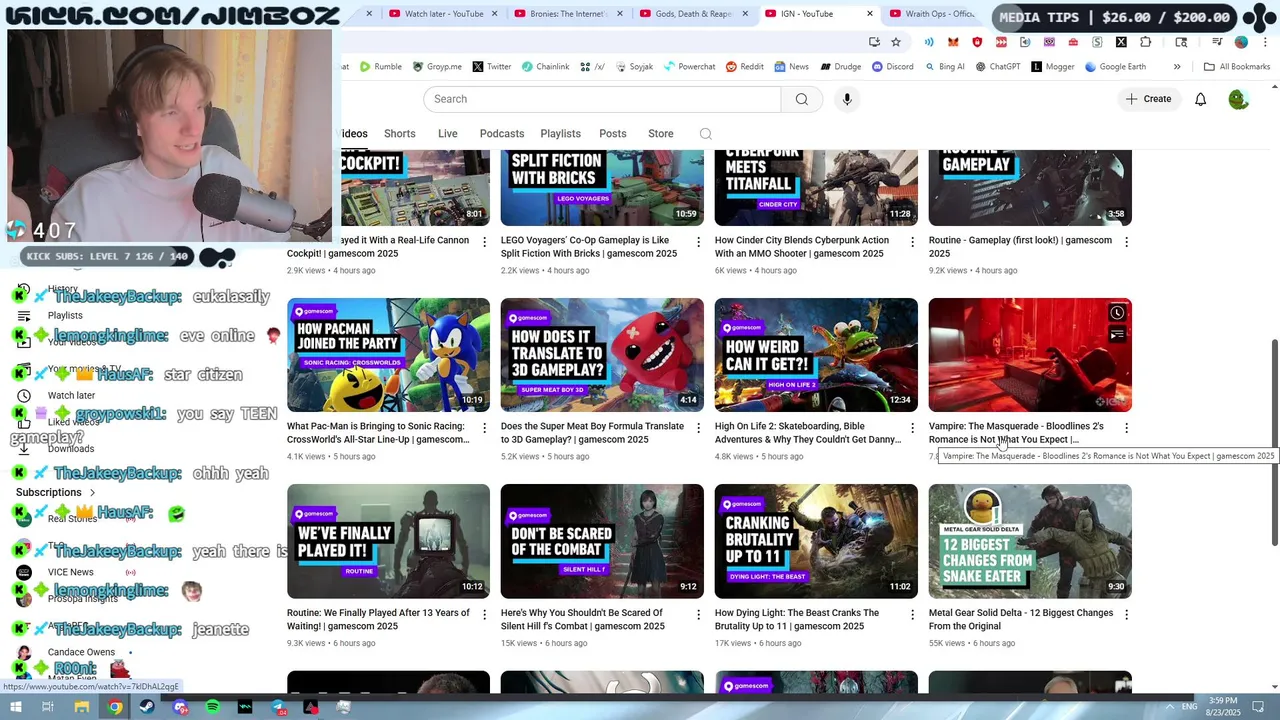The height and width of the screenshot is (720, 1280).
Task: Open Spotify from the taskbar
Action: [213, 707]
